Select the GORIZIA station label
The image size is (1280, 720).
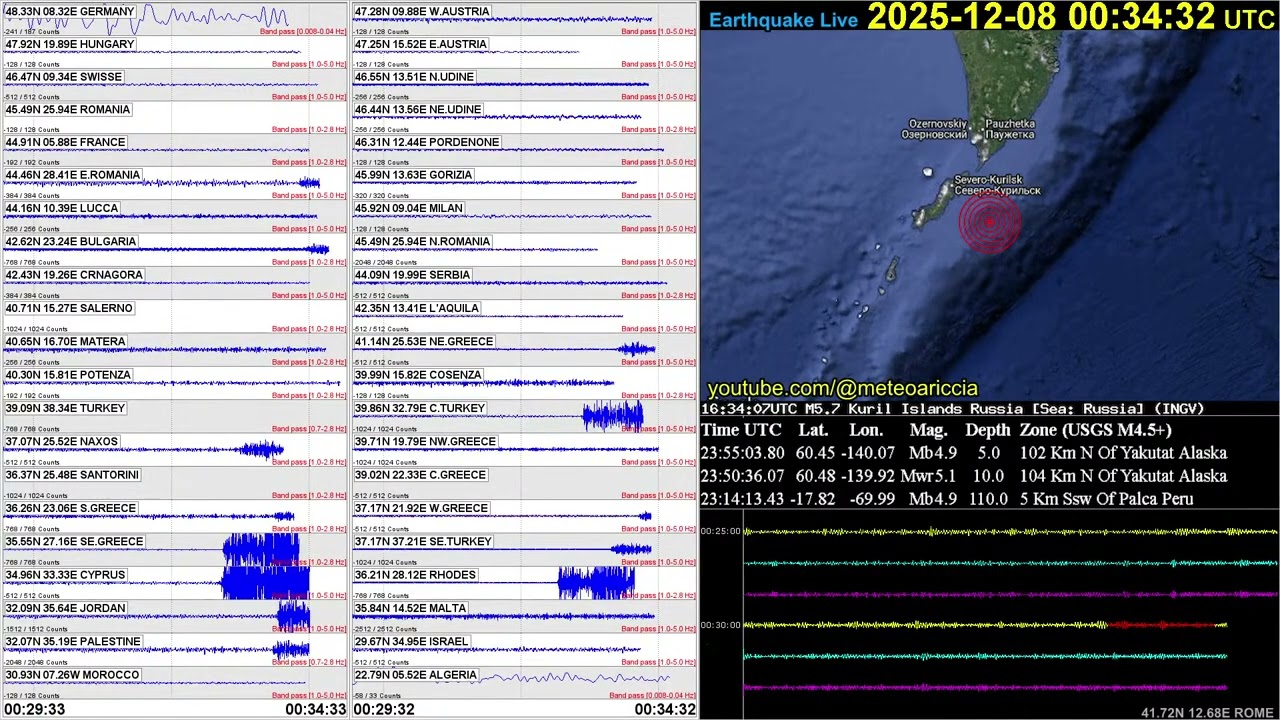tap(414, 176)
